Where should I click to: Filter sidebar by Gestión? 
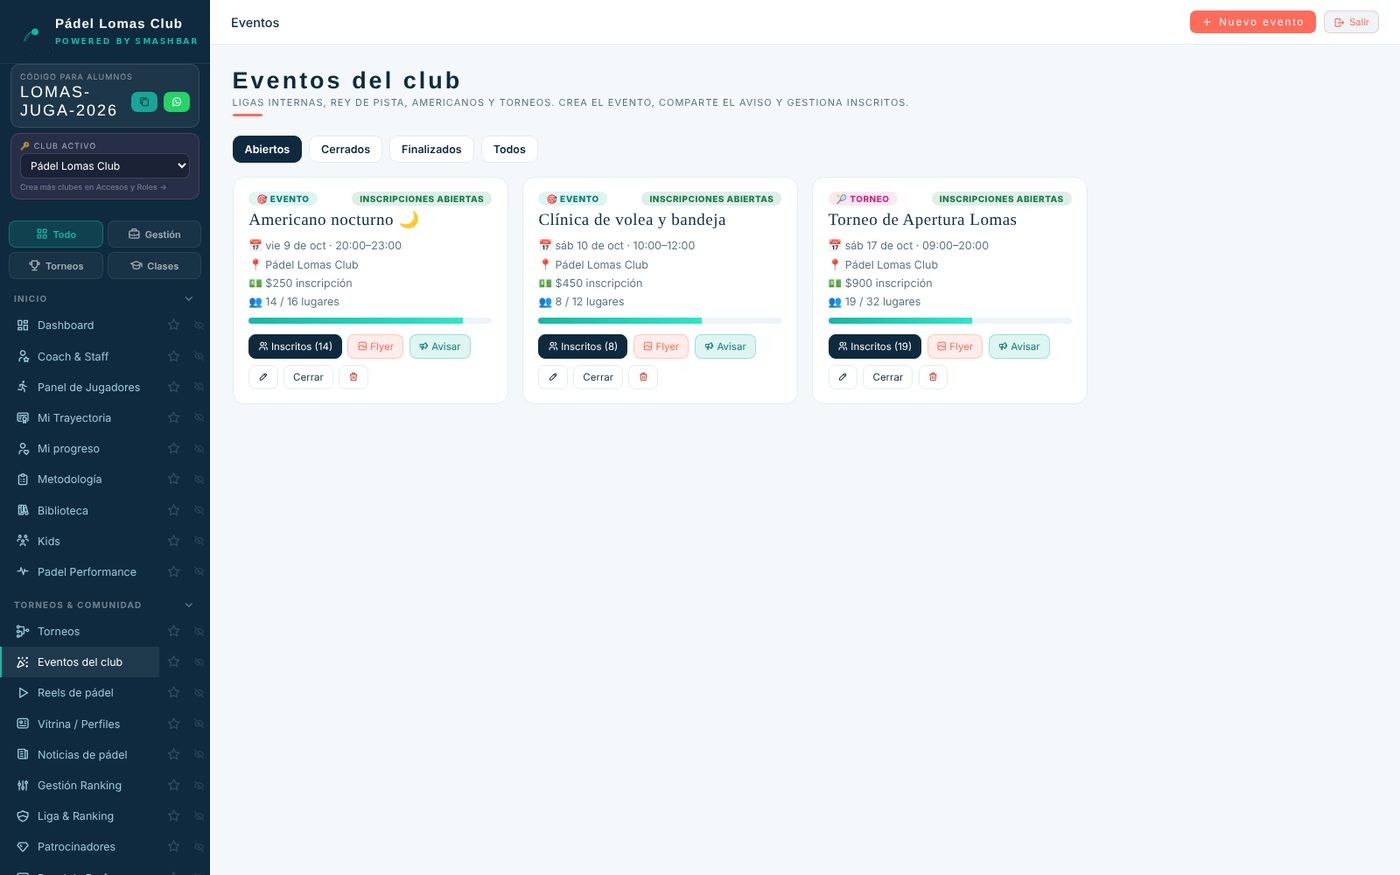pos(154,234)
